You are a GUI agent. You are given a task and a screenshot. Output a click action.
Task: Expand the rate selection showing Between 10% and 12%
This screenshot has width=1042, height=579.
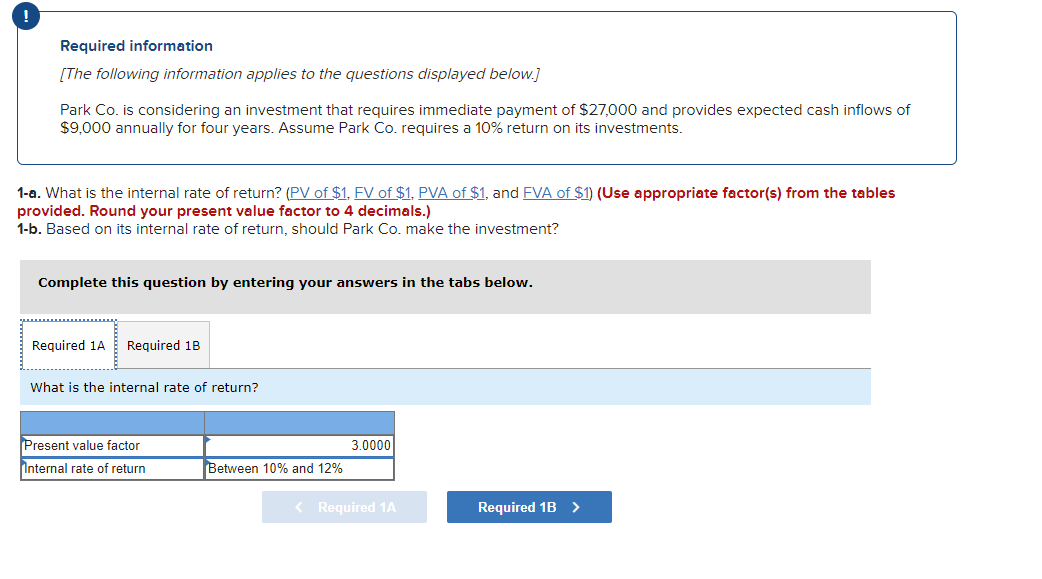[298, 467]
